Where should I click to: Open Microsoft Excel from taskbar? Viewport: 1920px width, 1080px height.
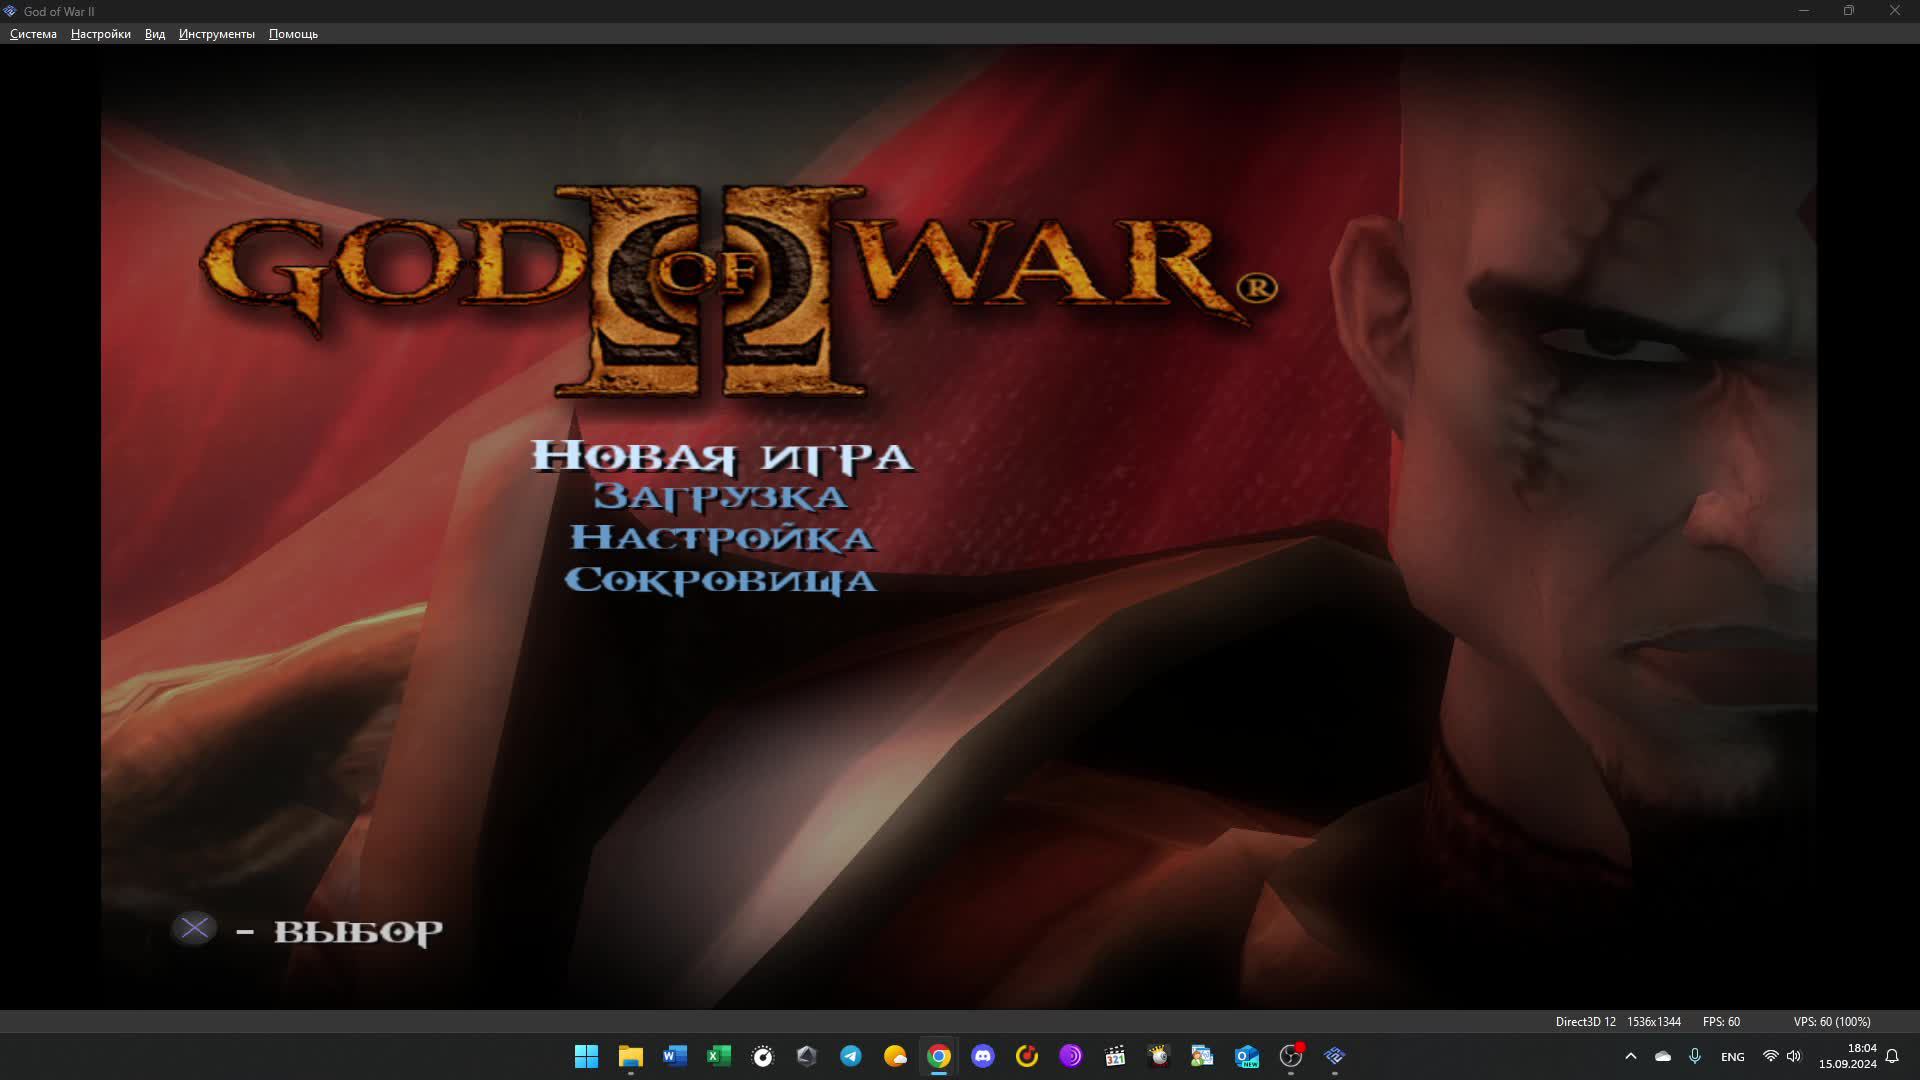tap(719, 1056)
